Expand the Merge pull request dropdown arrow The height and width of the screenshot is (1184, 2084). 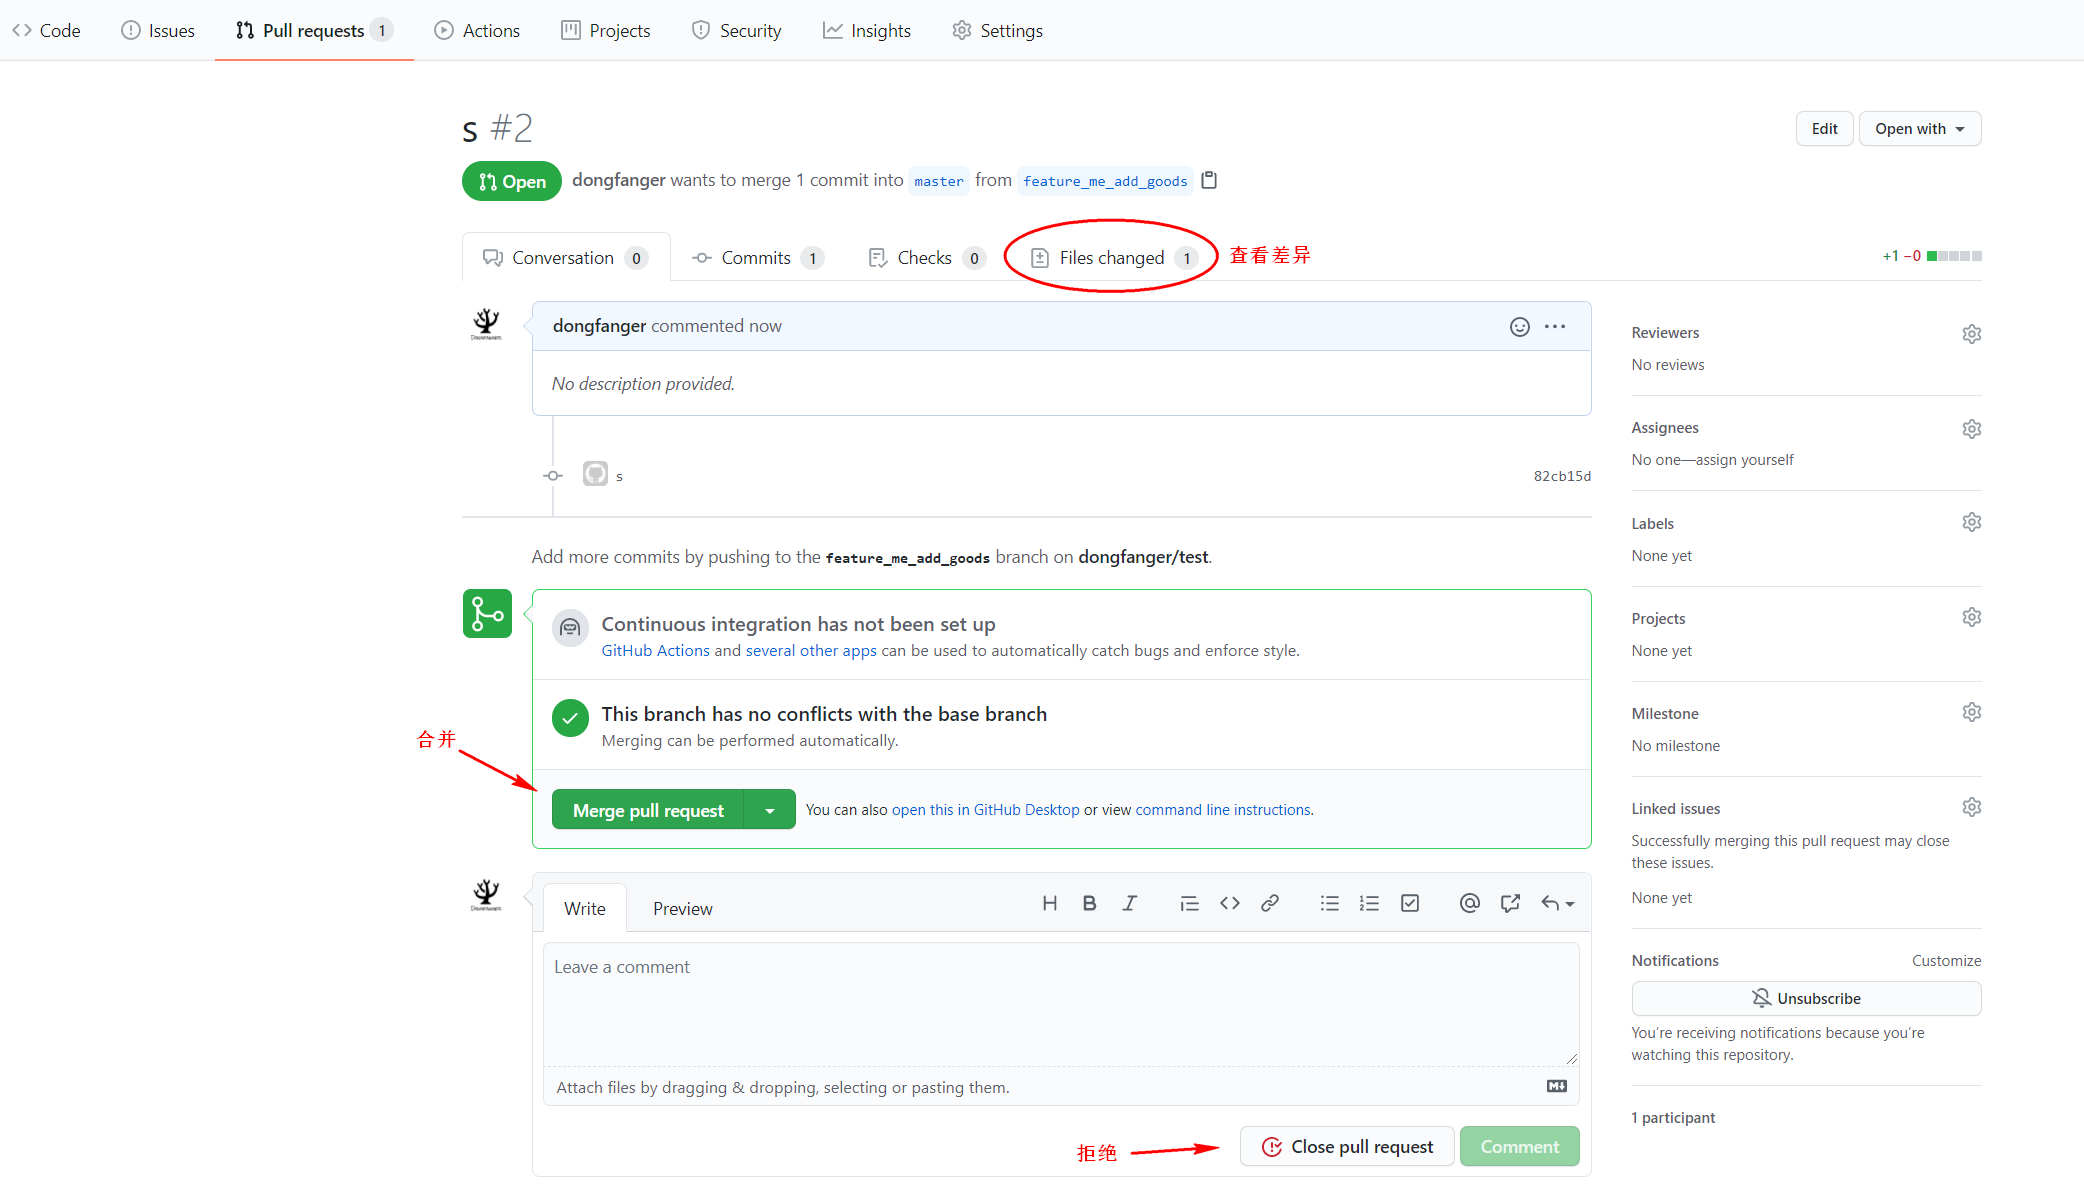tap(770, 810)
